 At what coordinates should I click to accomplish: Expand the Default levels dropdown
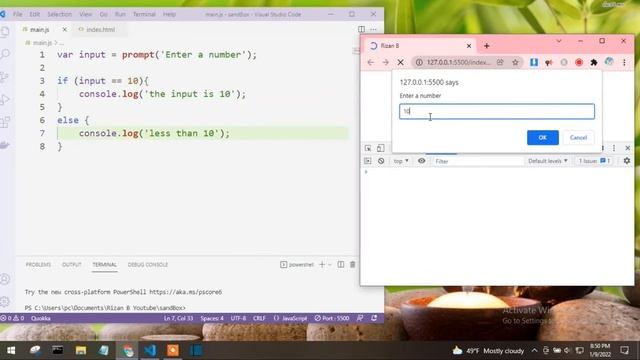(548, 161)
